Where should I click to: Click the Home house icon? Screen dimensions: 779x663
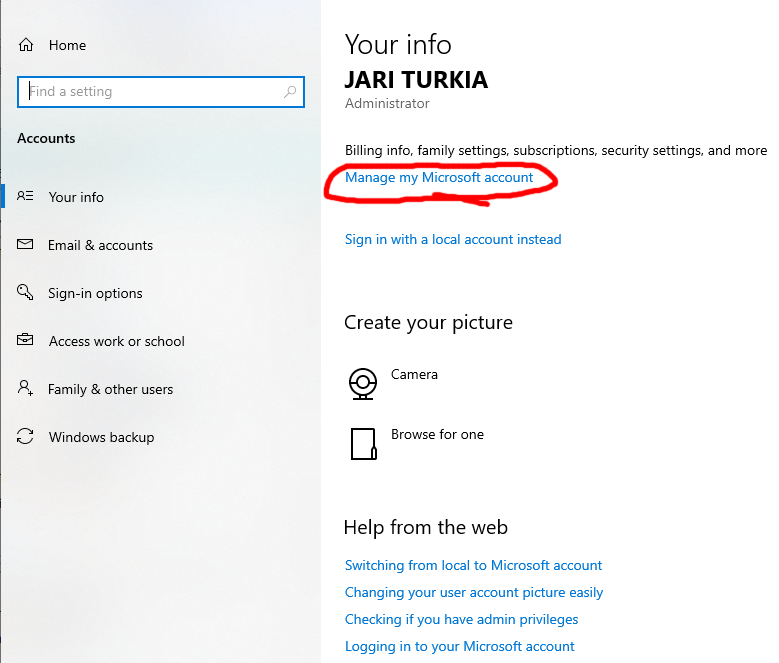point(26,45)
